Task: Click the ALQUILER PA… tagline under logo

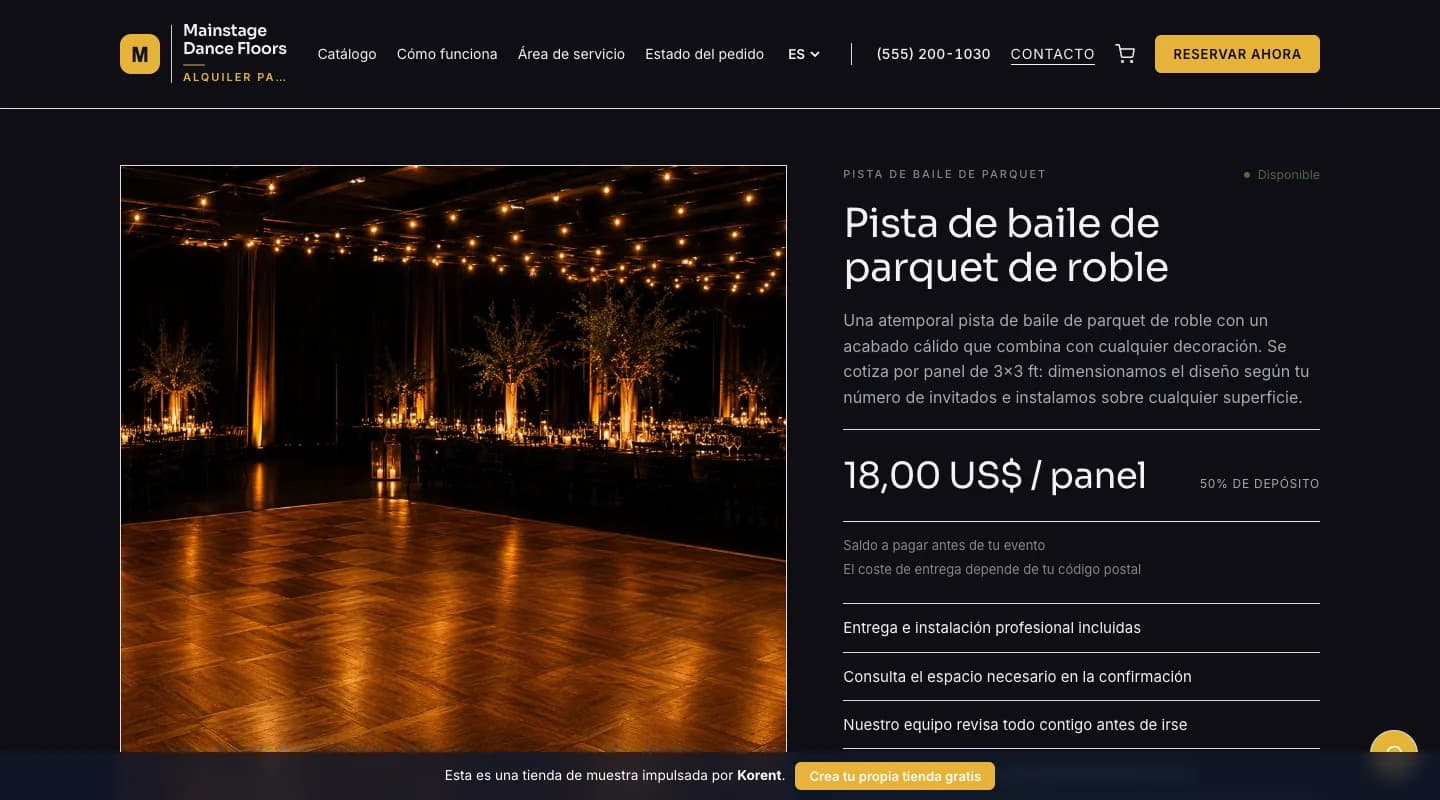Action: (235, 77)
